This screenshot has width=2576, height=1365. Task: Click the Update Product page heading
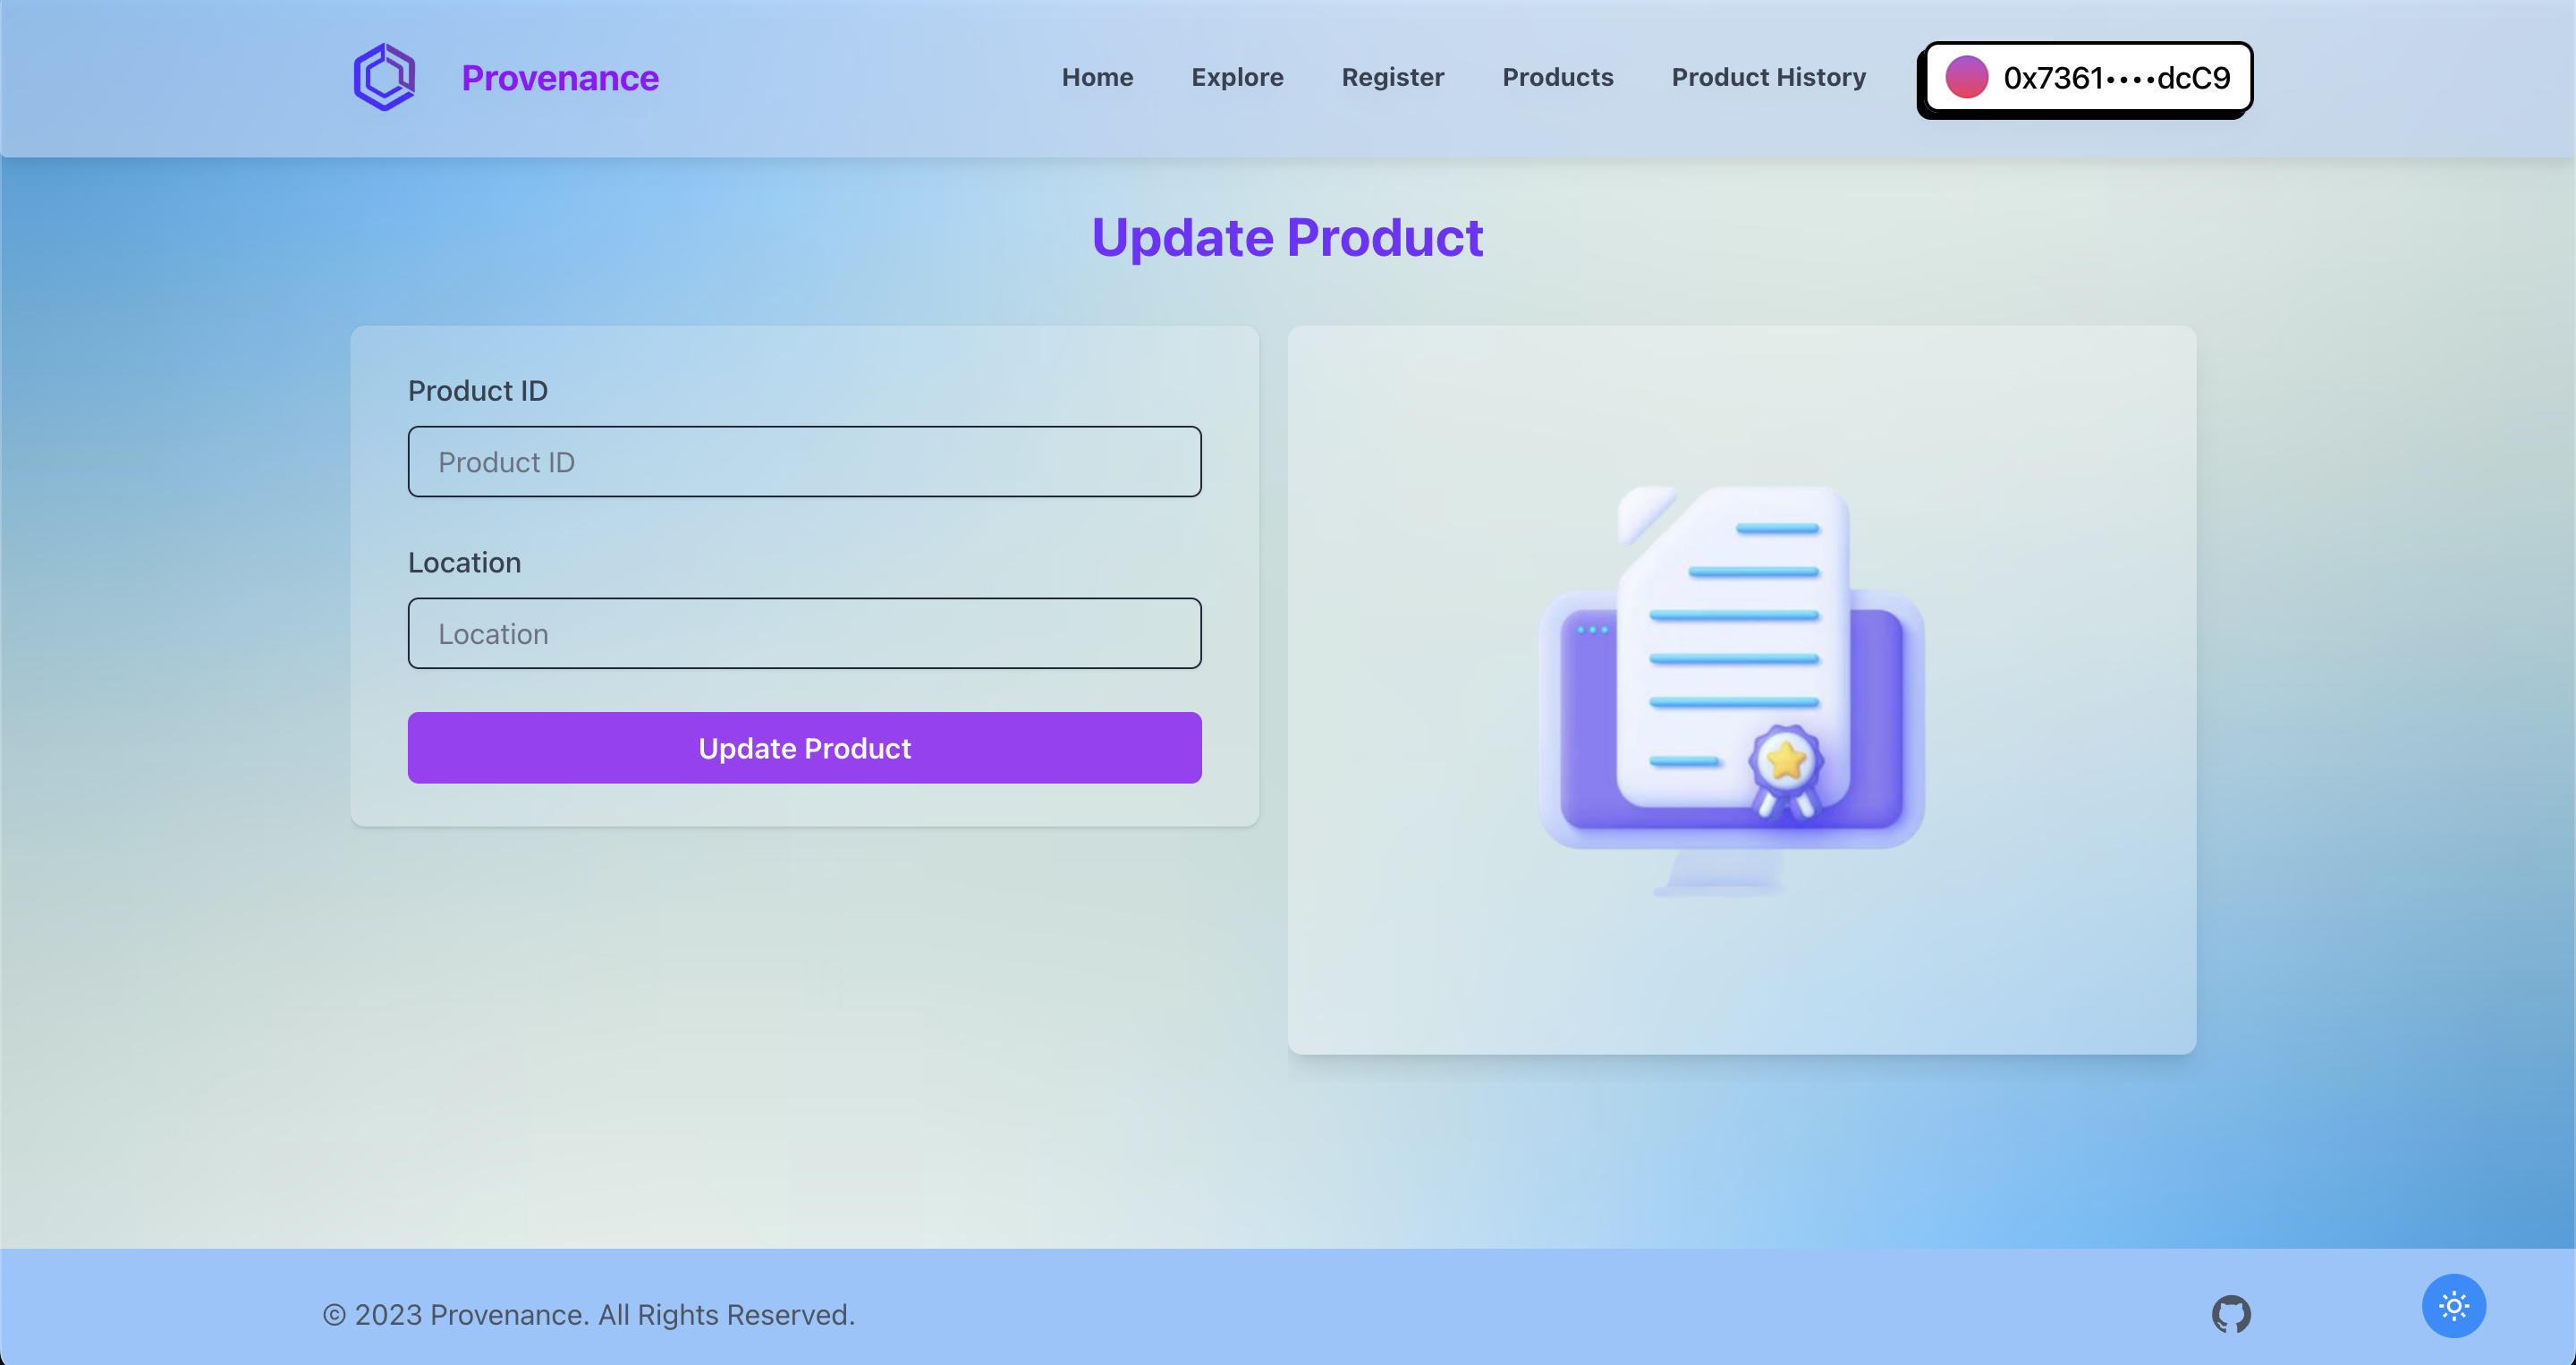[1287, 238]
